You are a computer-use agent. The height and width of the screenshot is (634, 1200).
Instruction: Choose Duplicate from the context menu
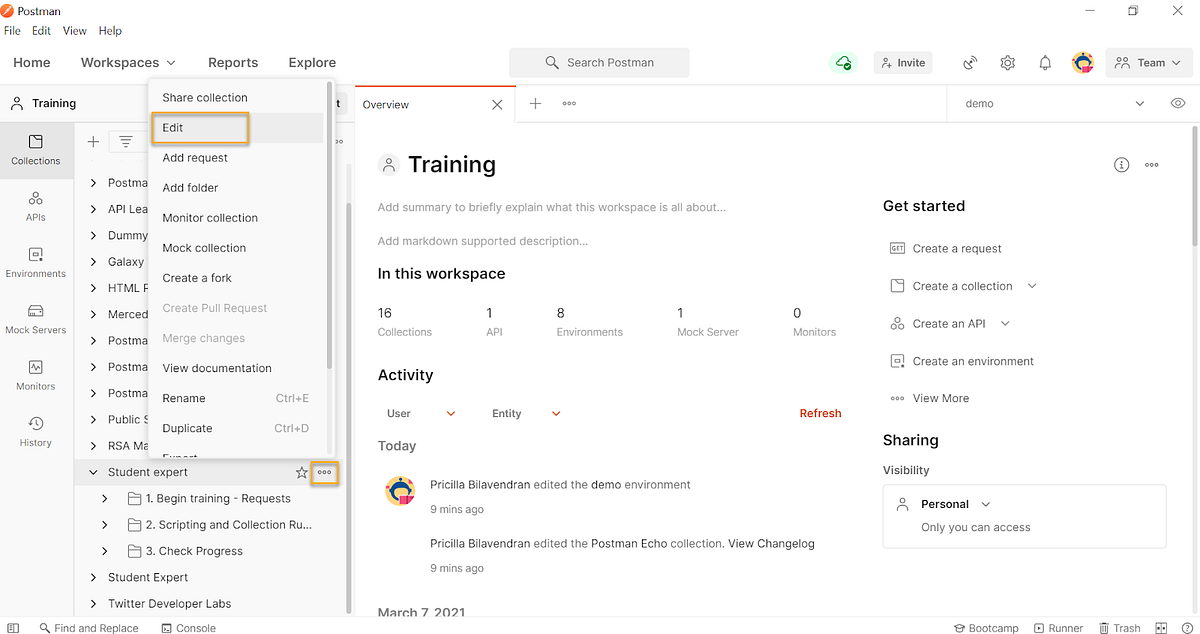[x=236, y=428]
